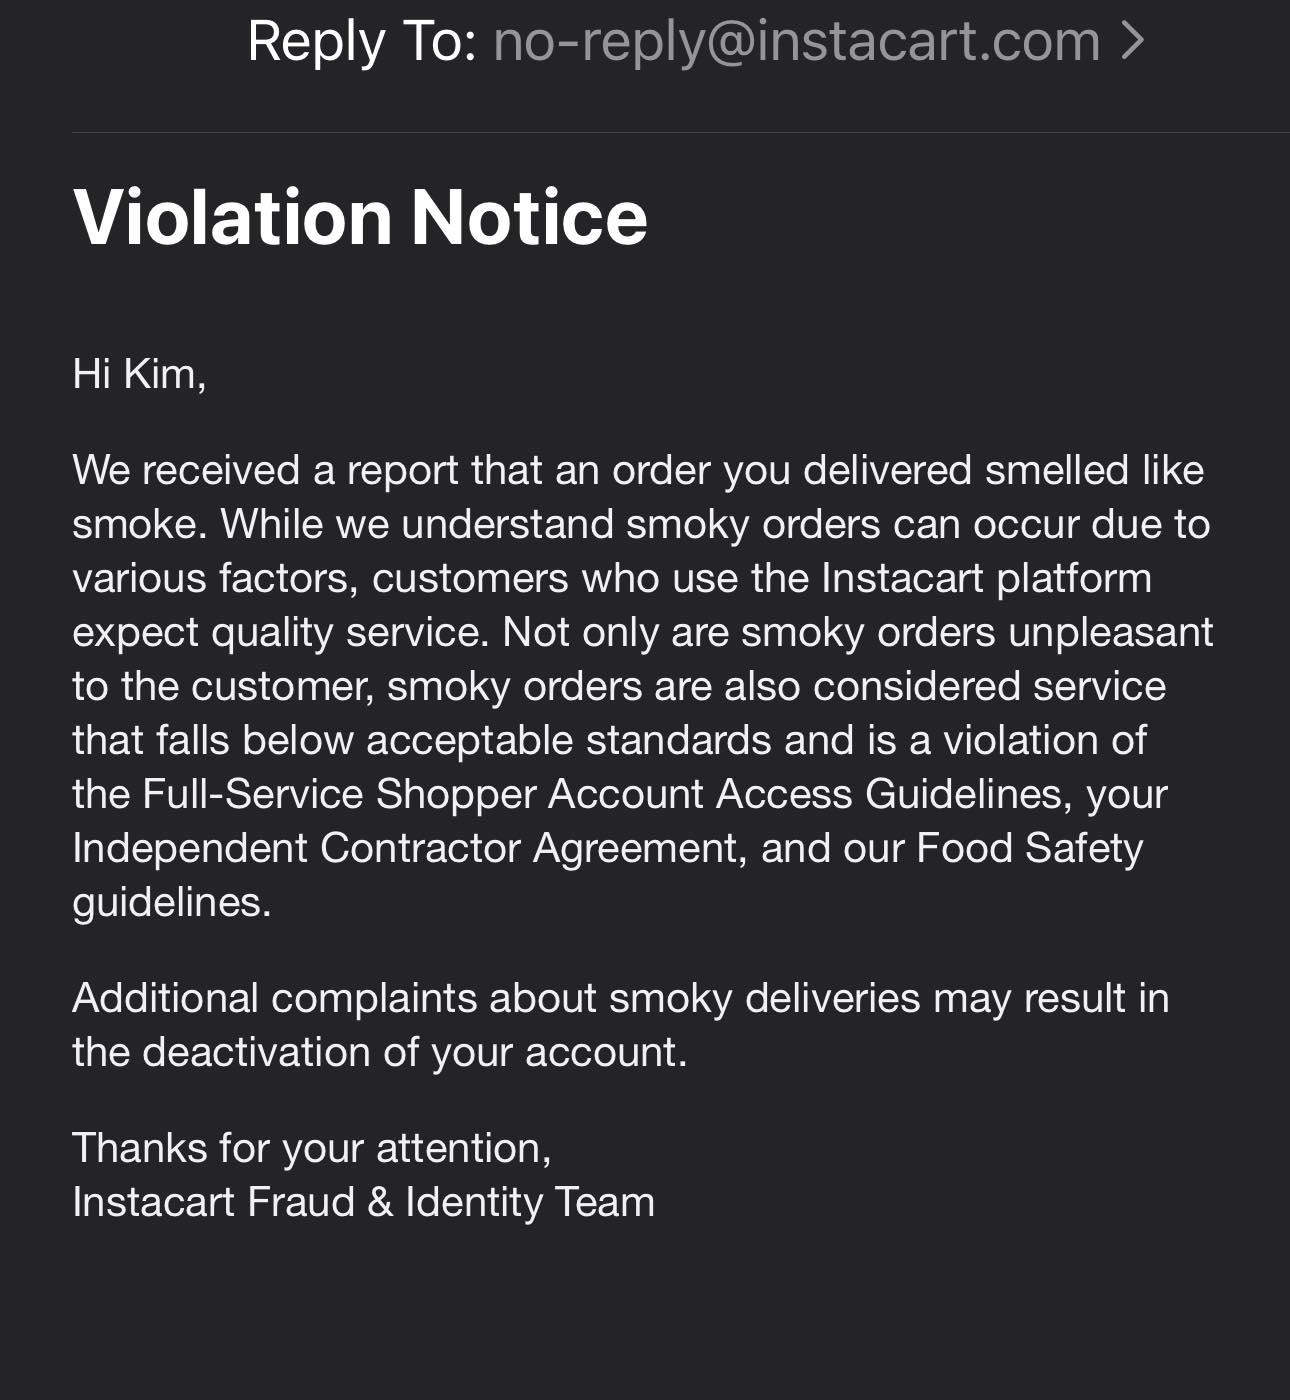
Task: Select the 'Food Safety' phrase
Action: [x=1030, y=848]
